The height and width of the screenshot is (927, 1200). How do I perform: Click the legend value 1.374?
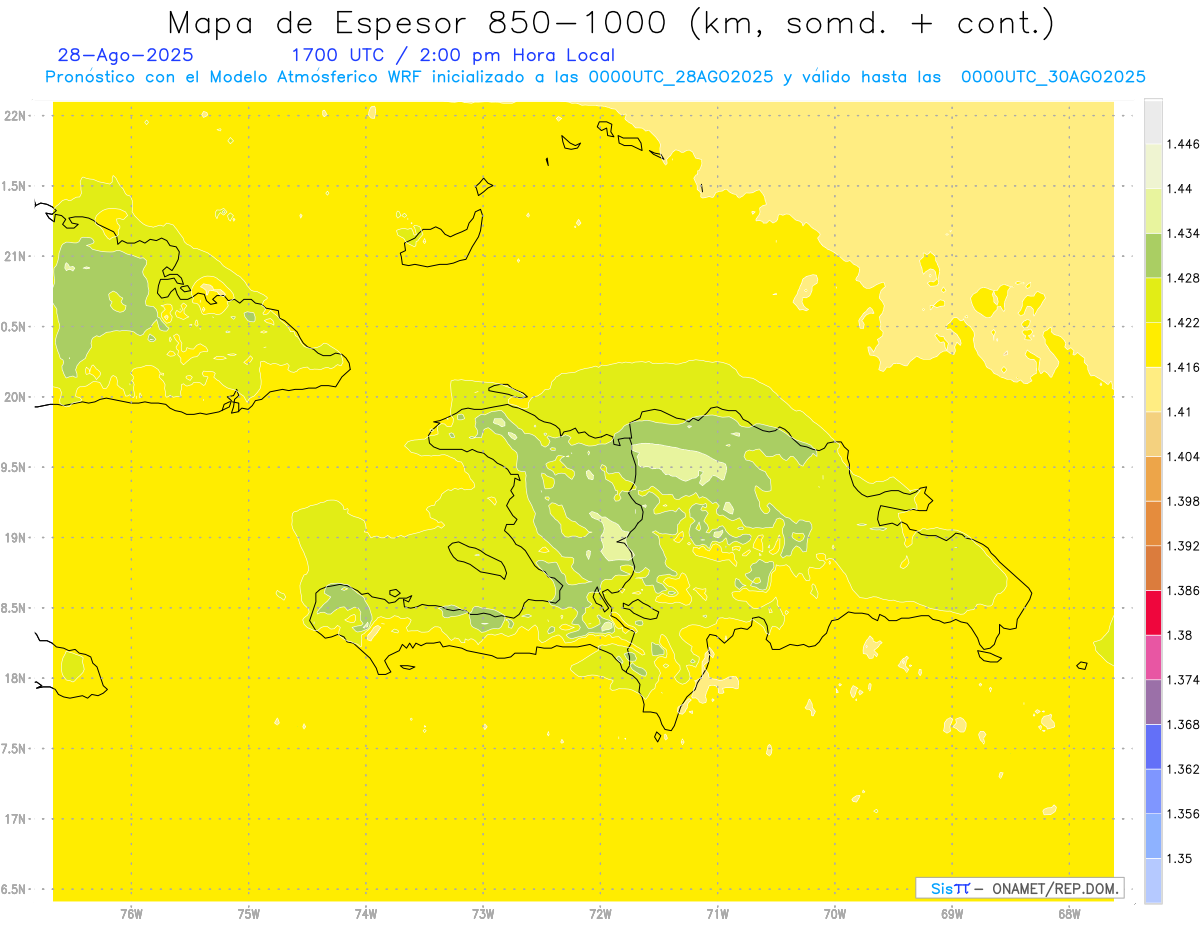coord(1183,680)
